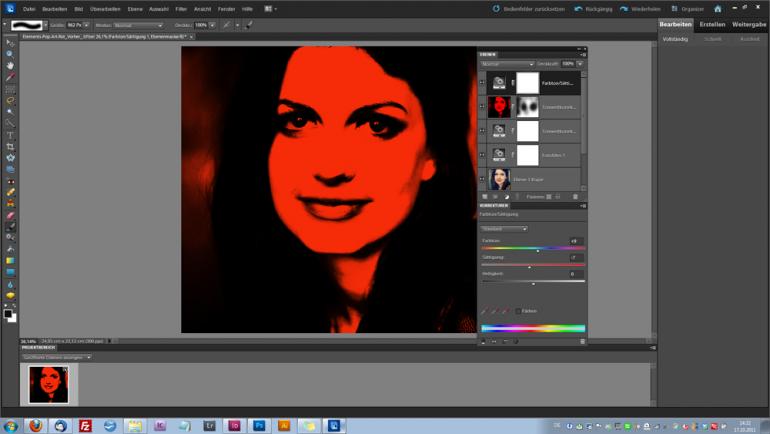Select the Gradient tool
The width and height of the screenshot is (770, 434).
[x=10, y=261]
